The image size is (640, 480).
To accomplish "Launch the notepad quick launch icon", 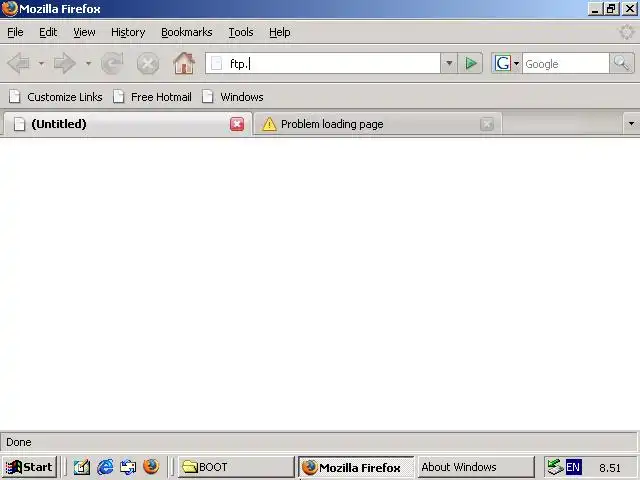I will point(82,467).
